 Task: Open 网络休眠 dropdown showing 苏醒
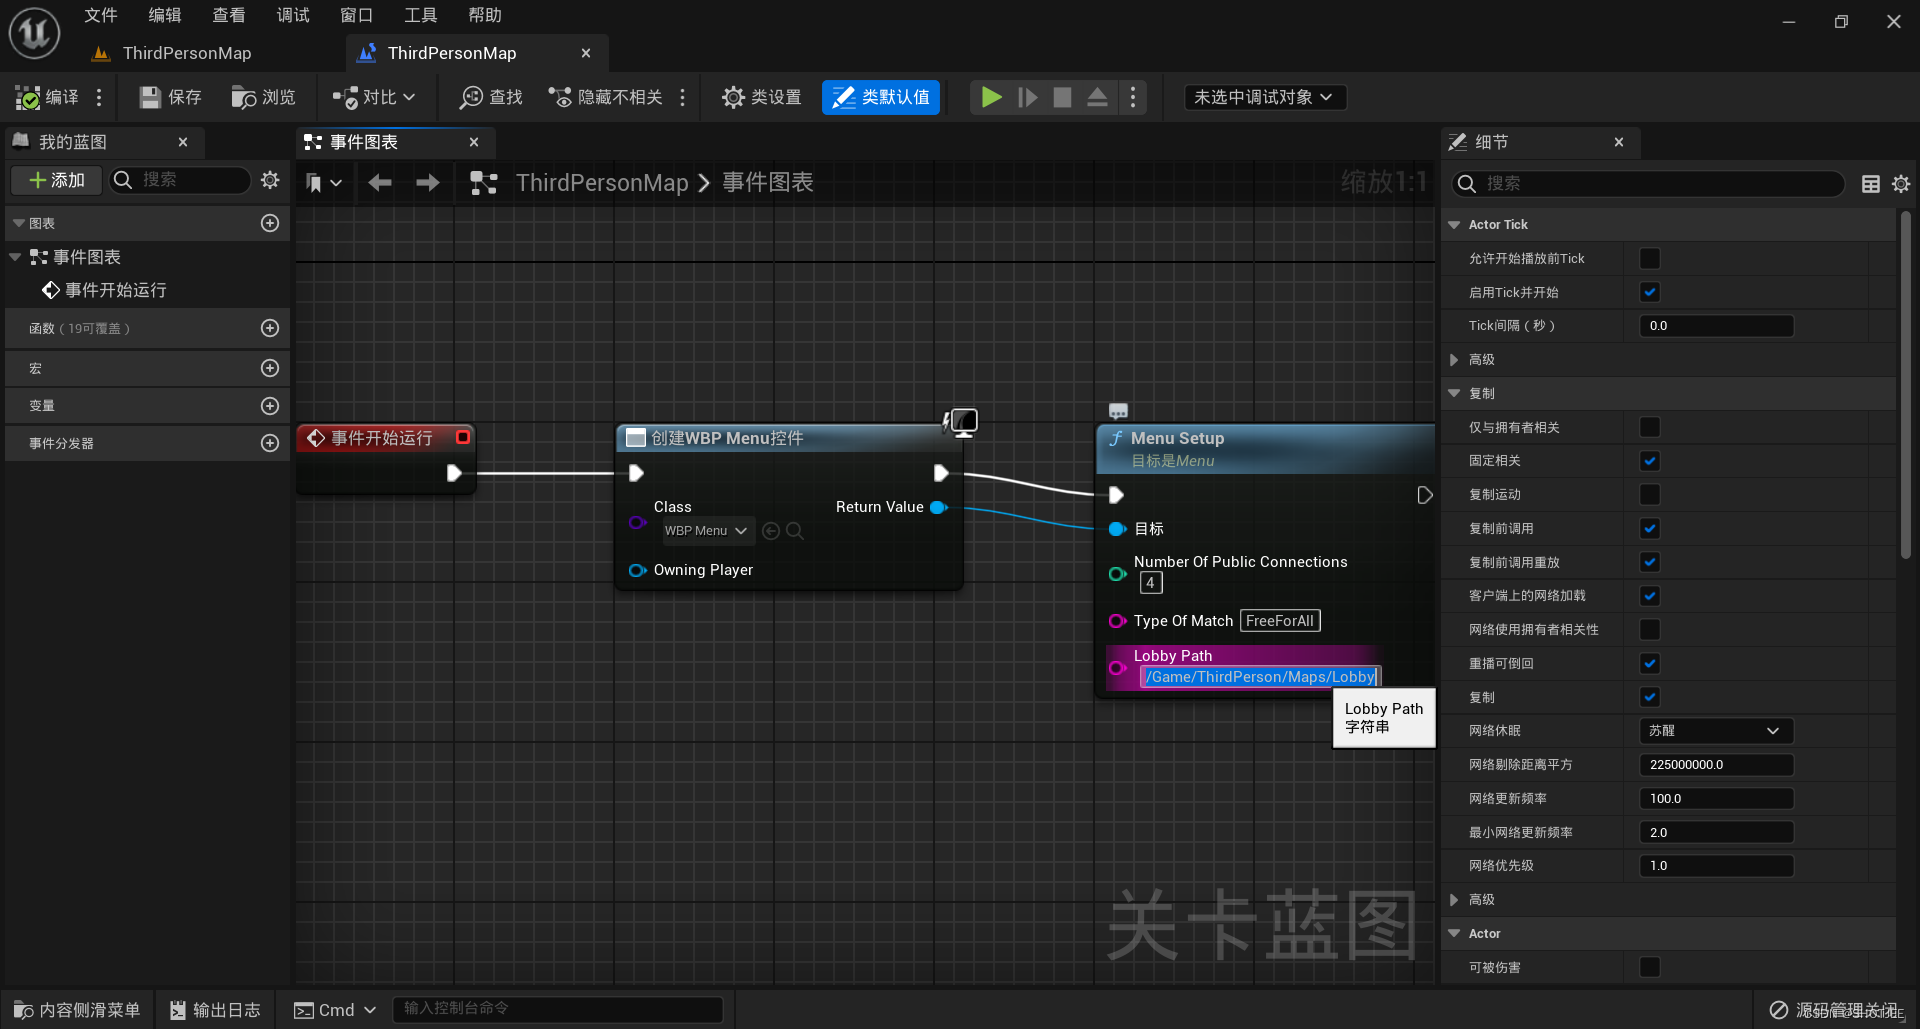point(1716,731)
